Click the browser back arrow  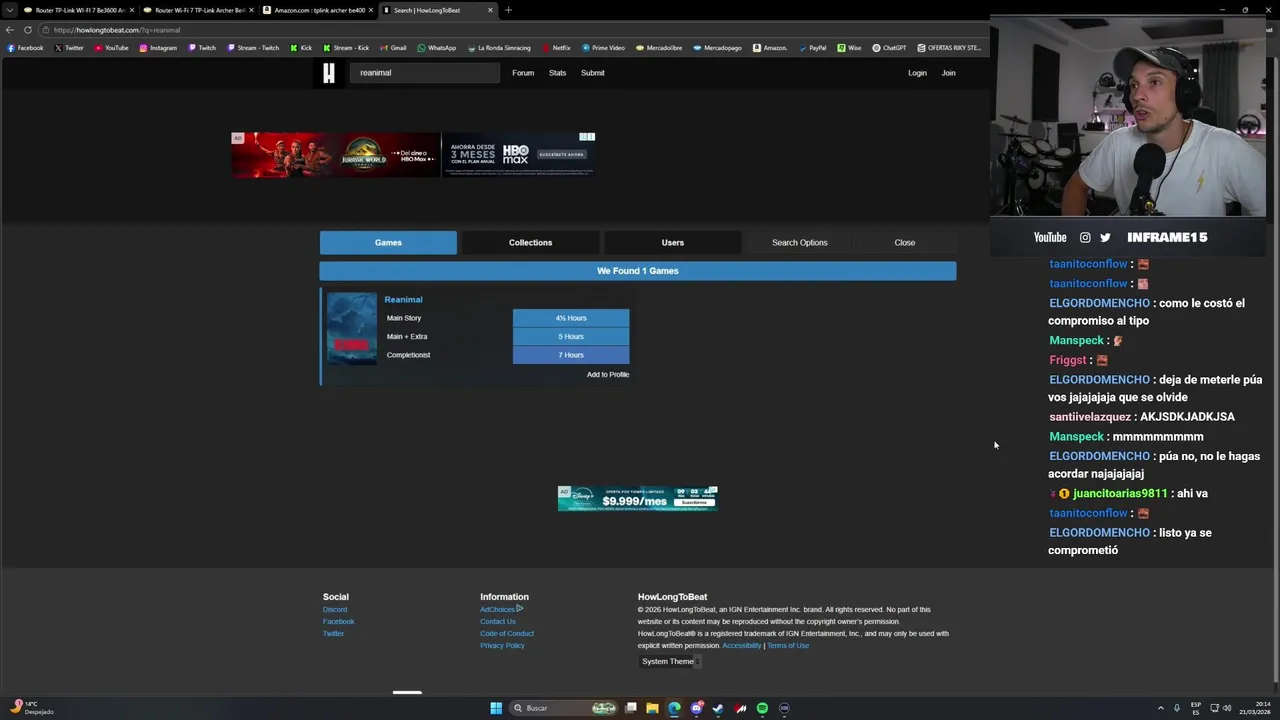(10, 30)
